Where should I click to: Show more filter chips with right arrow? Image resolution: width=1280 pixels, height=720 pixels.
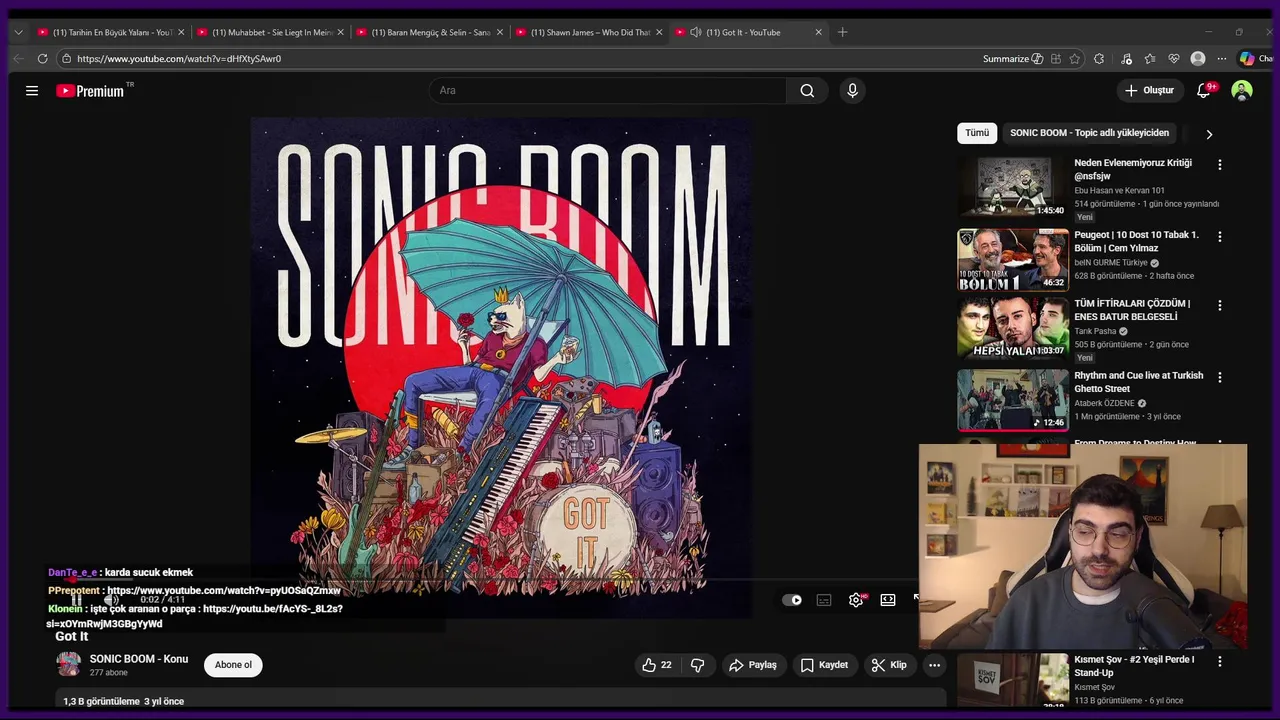click(x=1209, y=134)
